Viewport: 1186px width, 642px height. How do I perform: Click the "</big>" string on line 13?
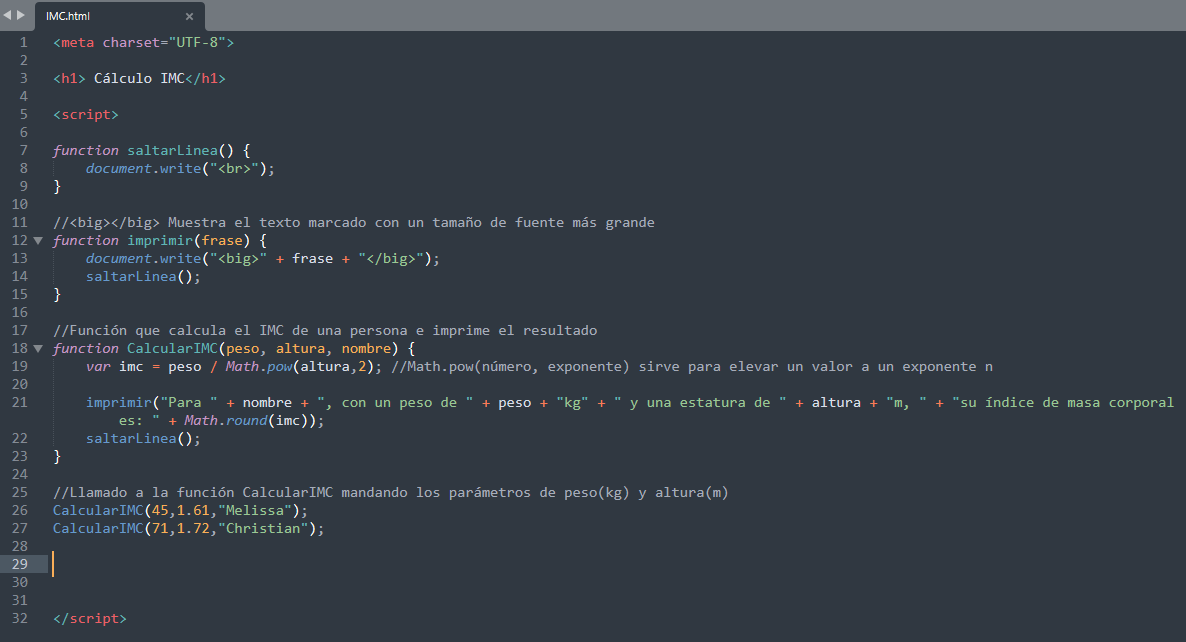tap(391, 259)
